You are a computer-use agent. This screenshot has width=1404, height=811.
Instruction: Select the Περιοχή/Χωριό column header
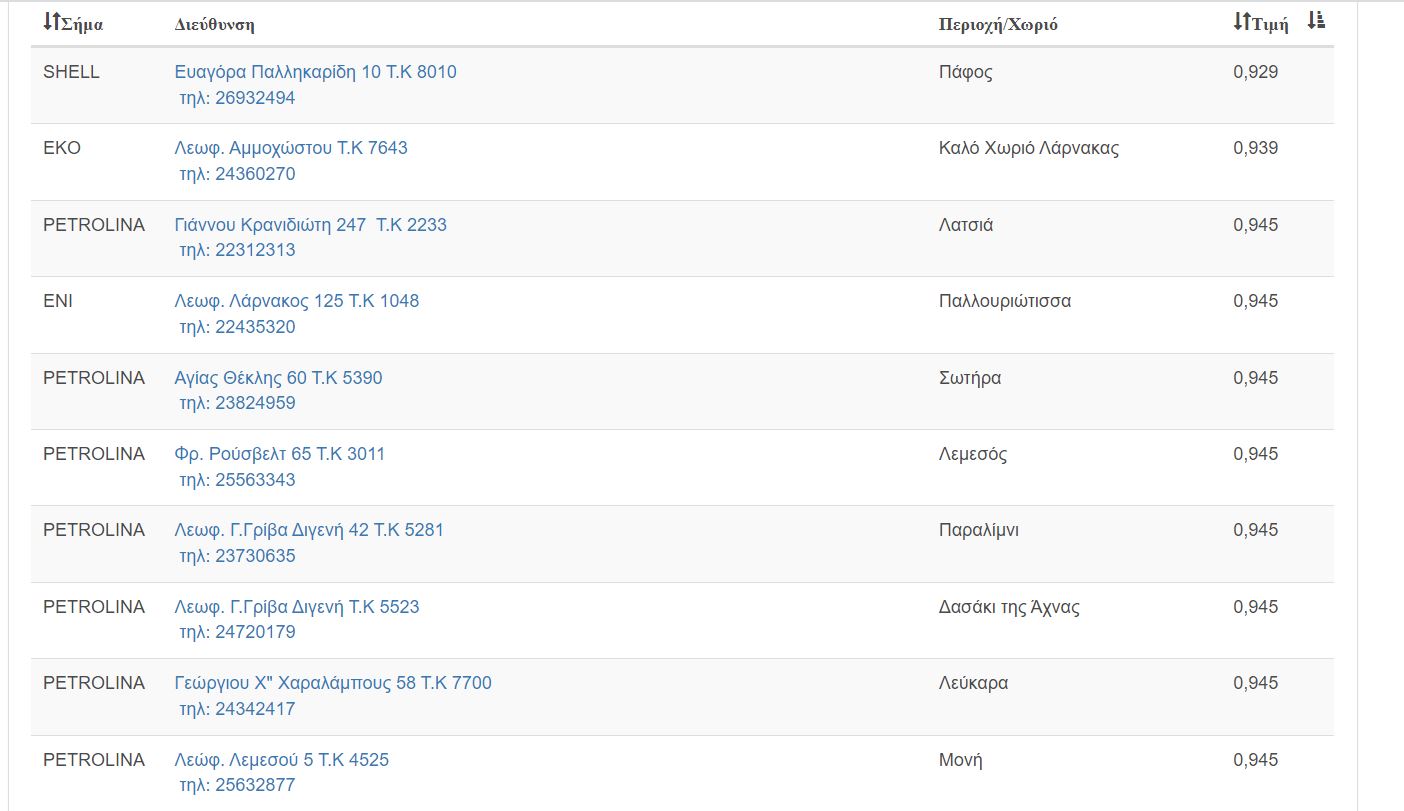click(x=998, y=24)
